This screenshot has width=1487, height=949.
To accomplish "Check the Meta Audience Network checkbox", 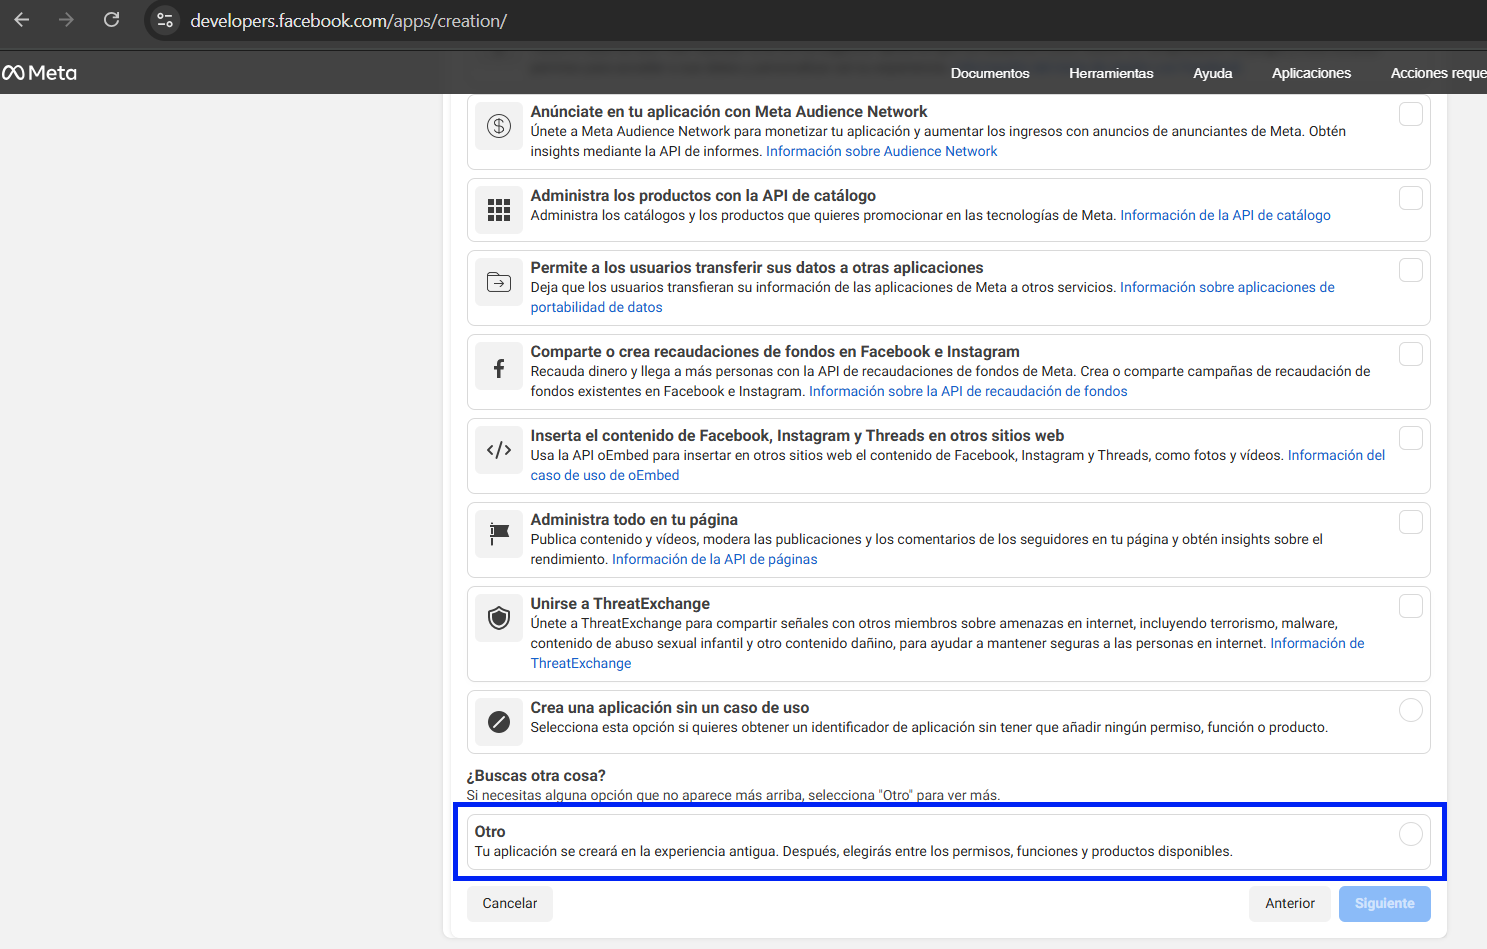I will [x=1410, y=114].
